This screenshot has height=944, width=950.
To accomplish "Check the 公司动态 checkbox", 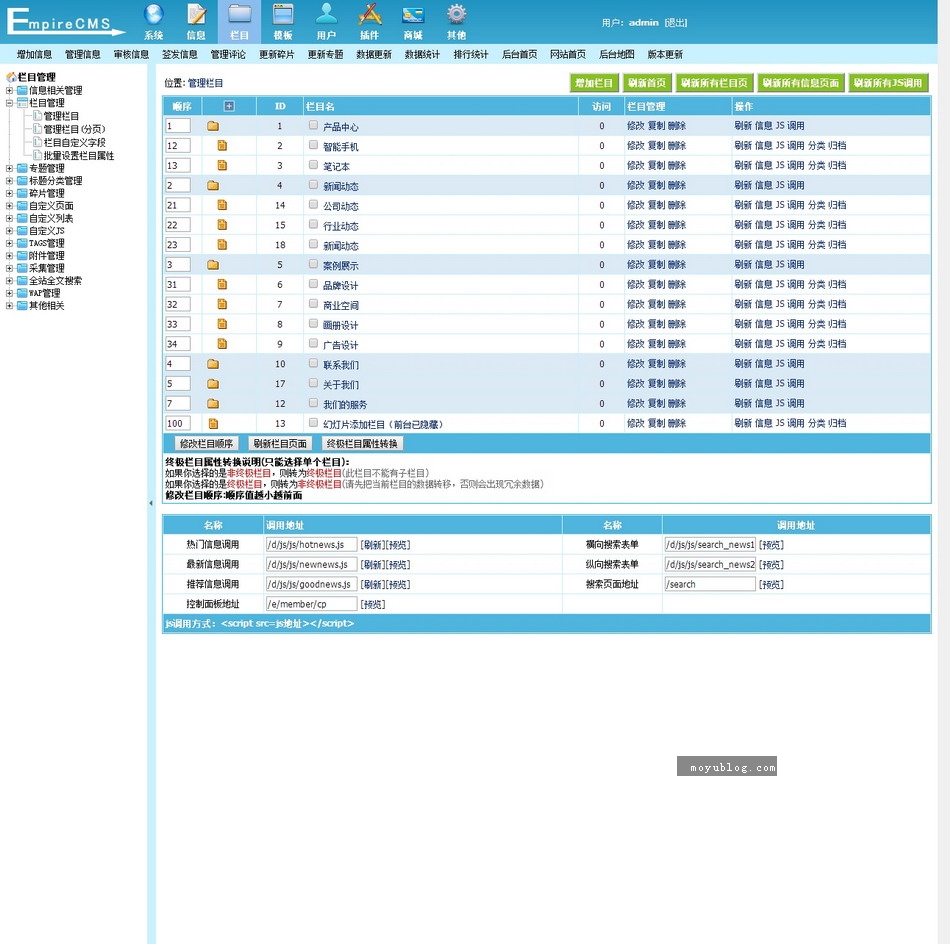I will [x=313, y=205].
